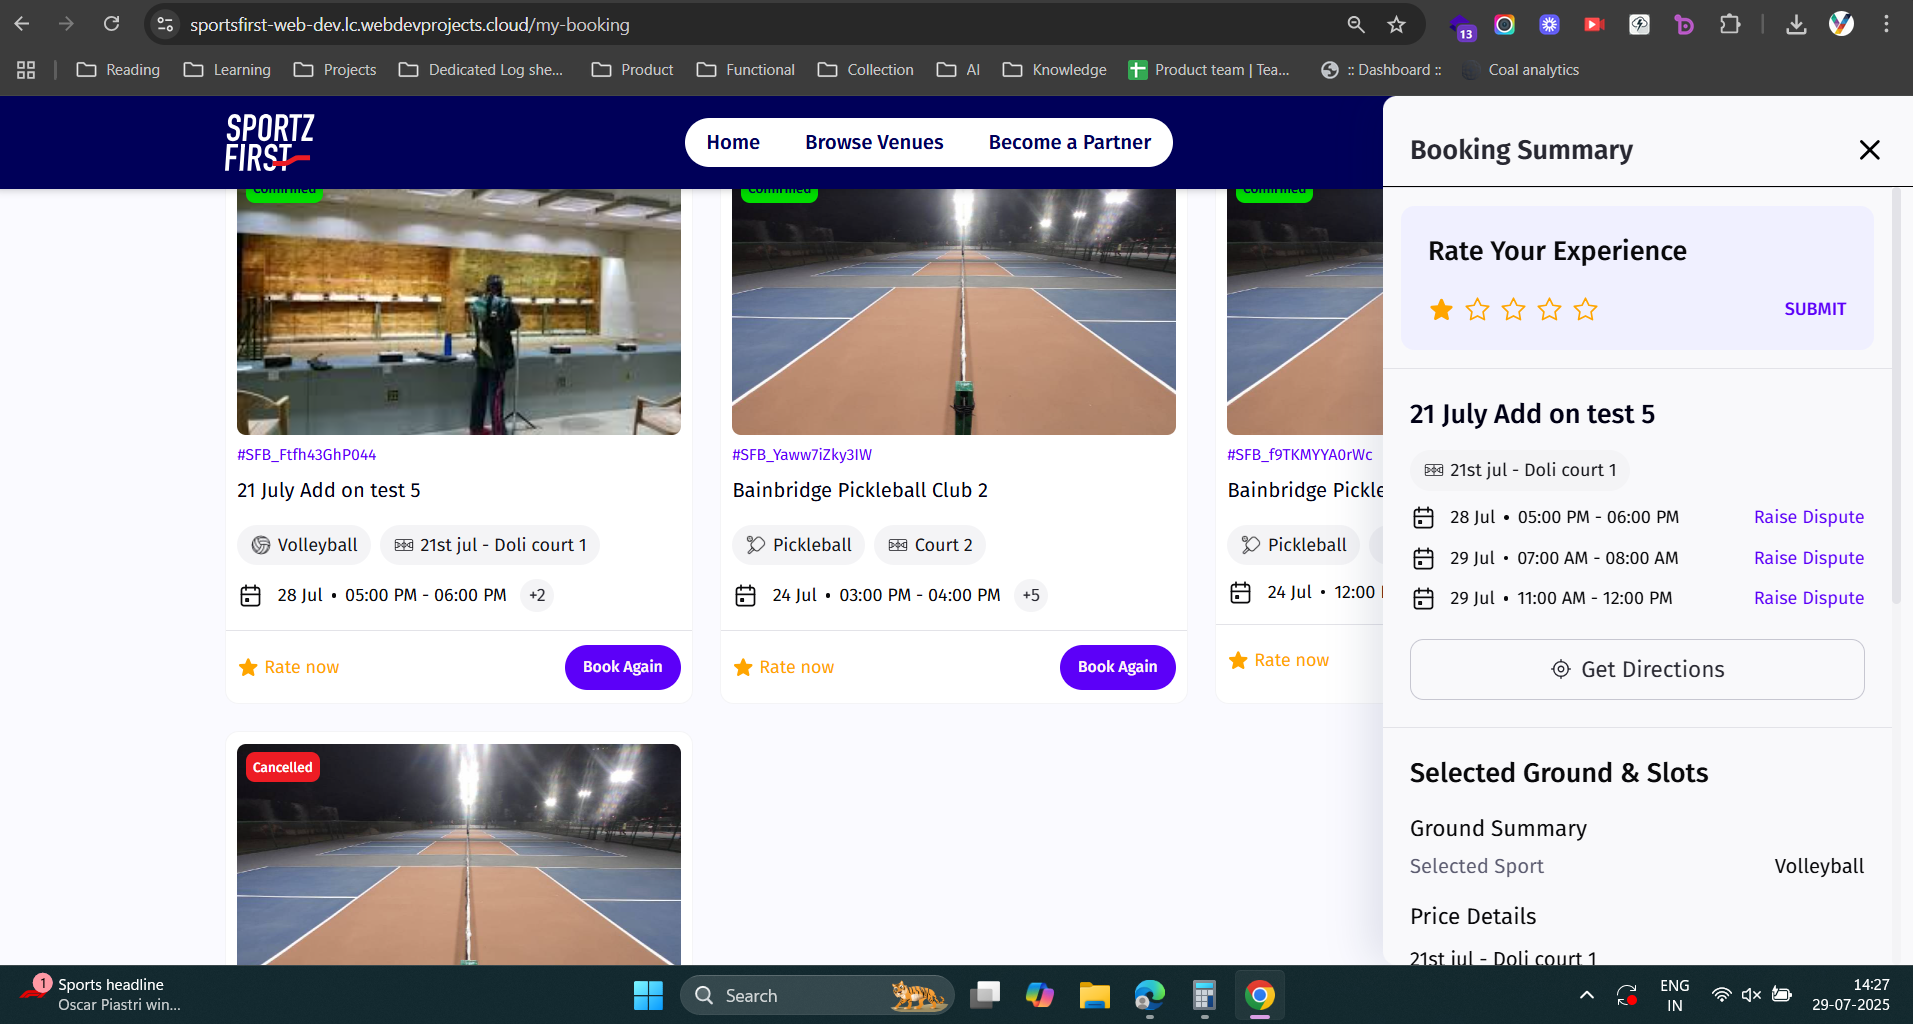Open booking ID #SFB_Yaww7iZky3IW
The width and height of the screenshot is (1913, 1024).
pos(801,454)
